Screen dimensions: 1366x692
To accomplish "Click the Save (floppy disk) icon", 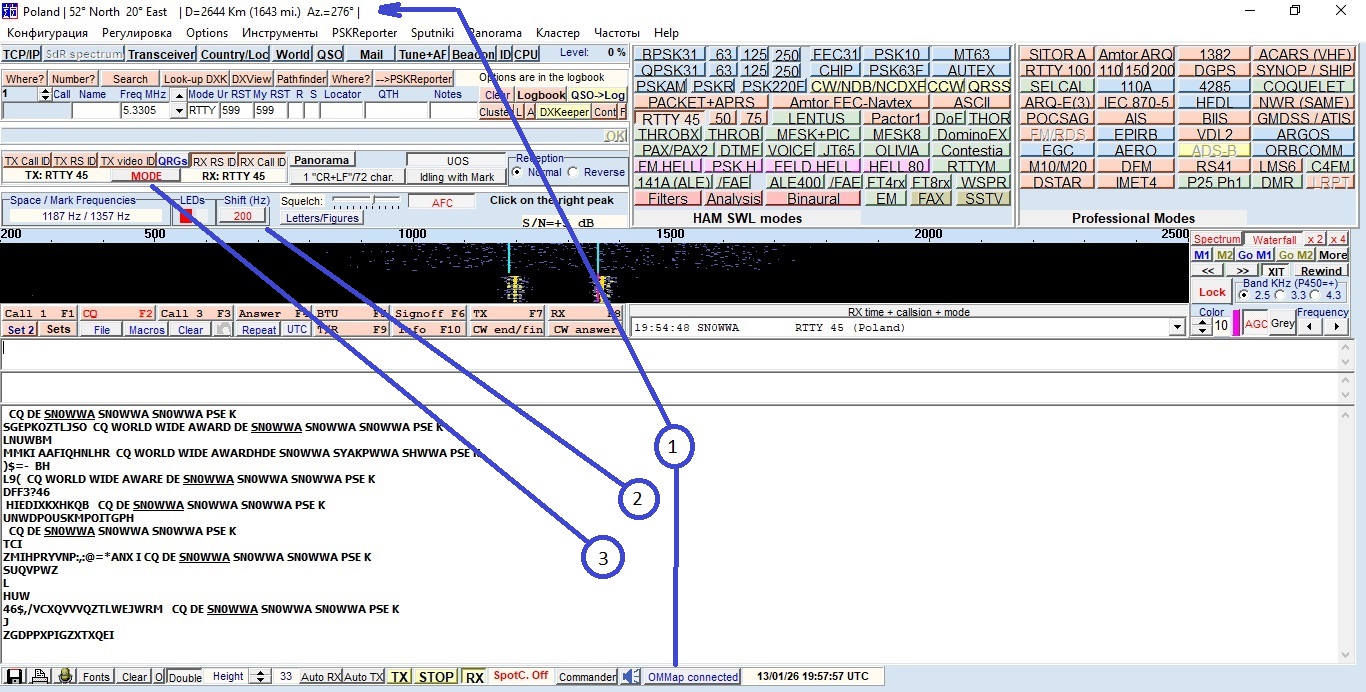I will click(13, 676).
